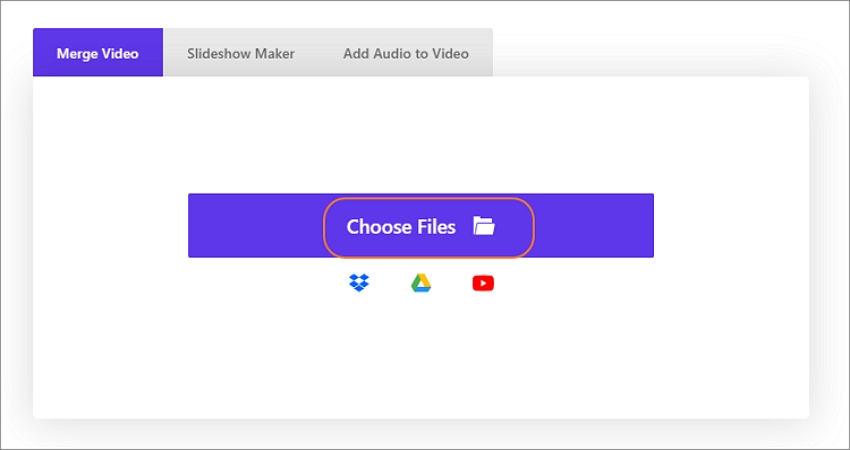Activate the highlighted Merge Video tab
Screen dimensions: 850x450
98,53
